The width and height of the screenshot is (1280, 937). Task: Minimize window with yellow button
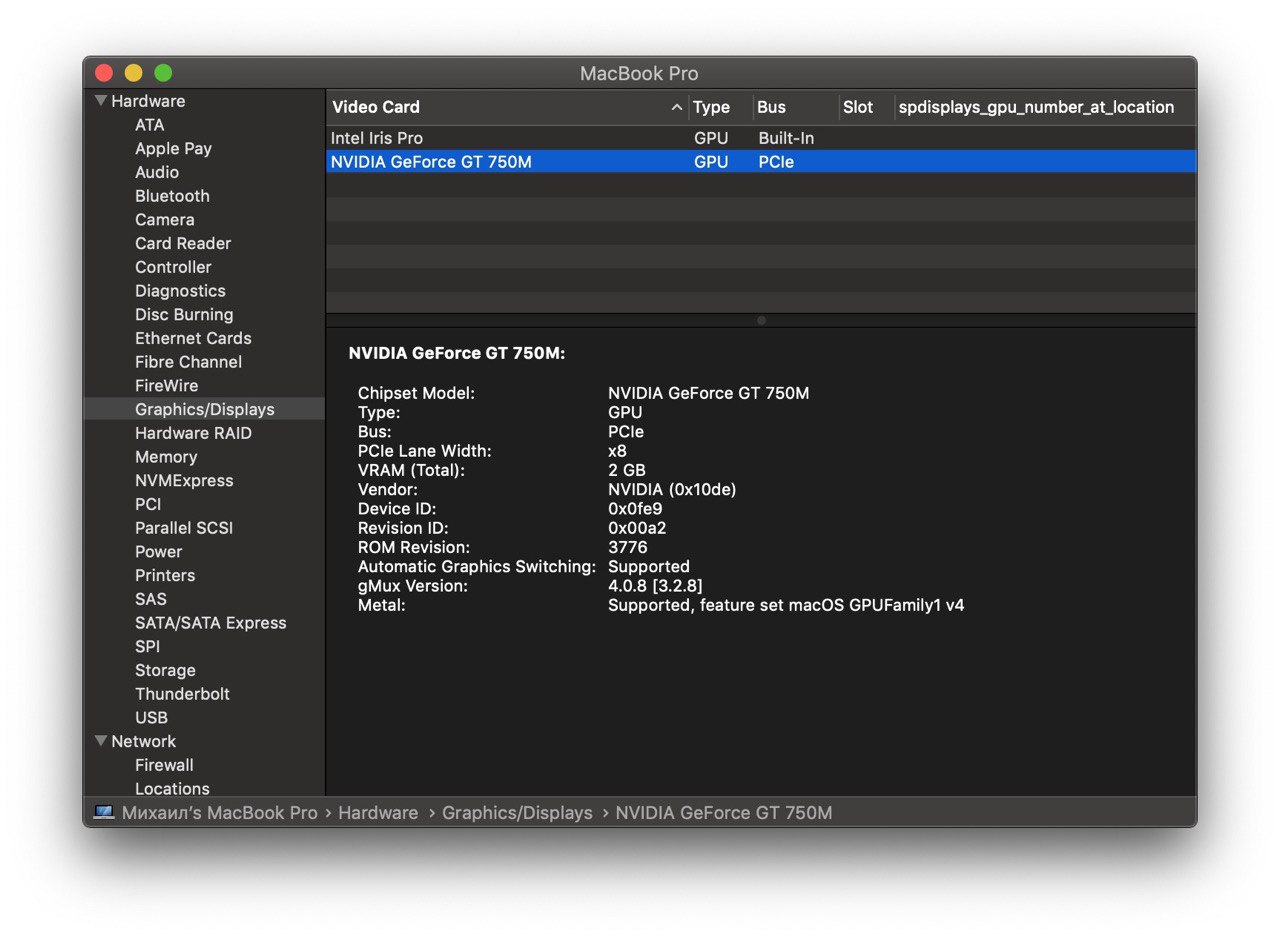133,73
